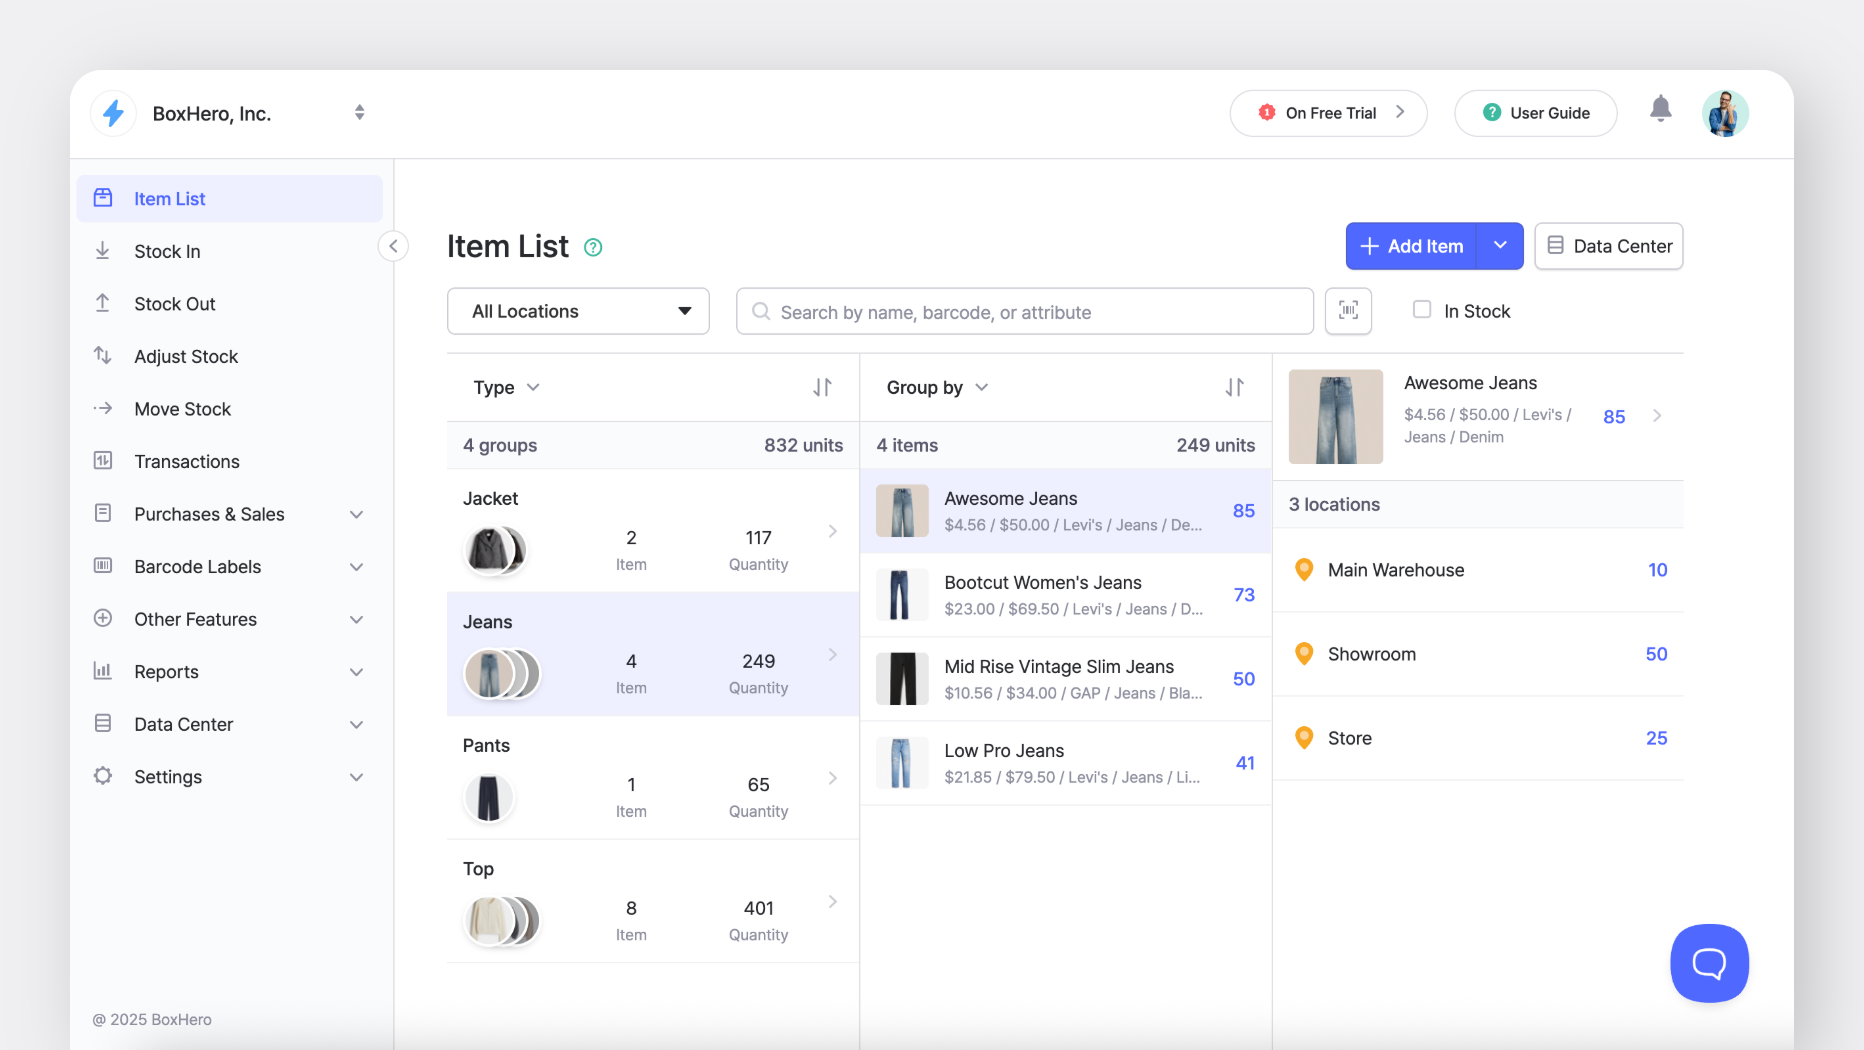Go to Stock In in the sidebar
This screenshot has height=1050, width=1864.
click(167, 251)
